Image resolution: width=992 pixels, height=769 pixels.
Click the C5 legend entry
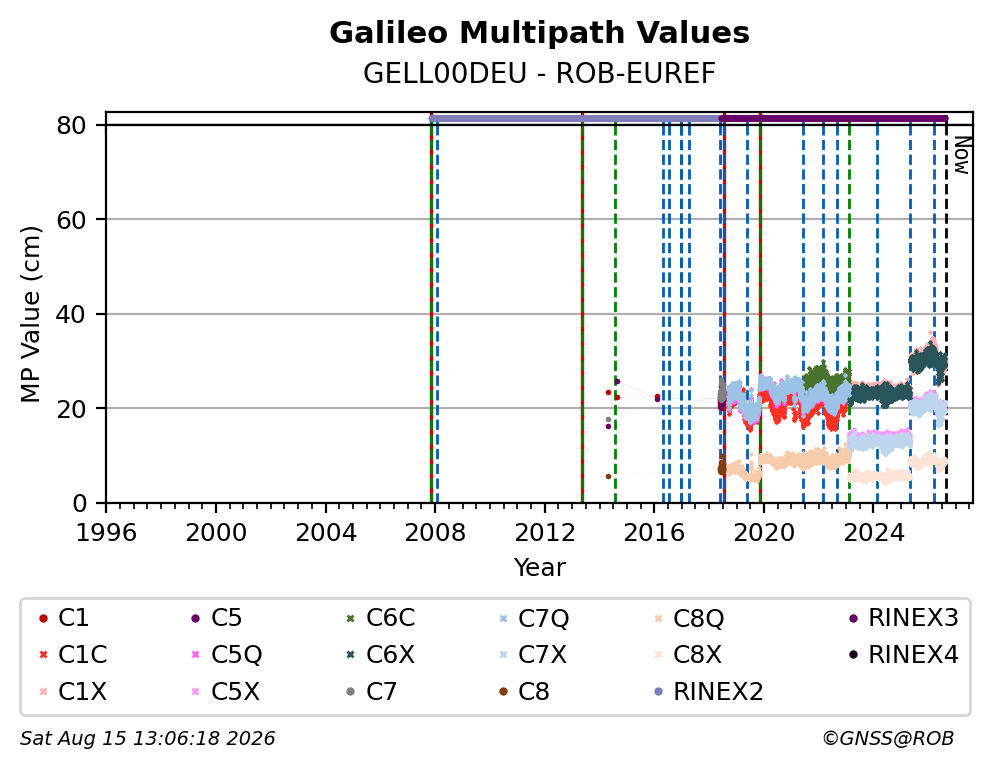coord(216,618)
